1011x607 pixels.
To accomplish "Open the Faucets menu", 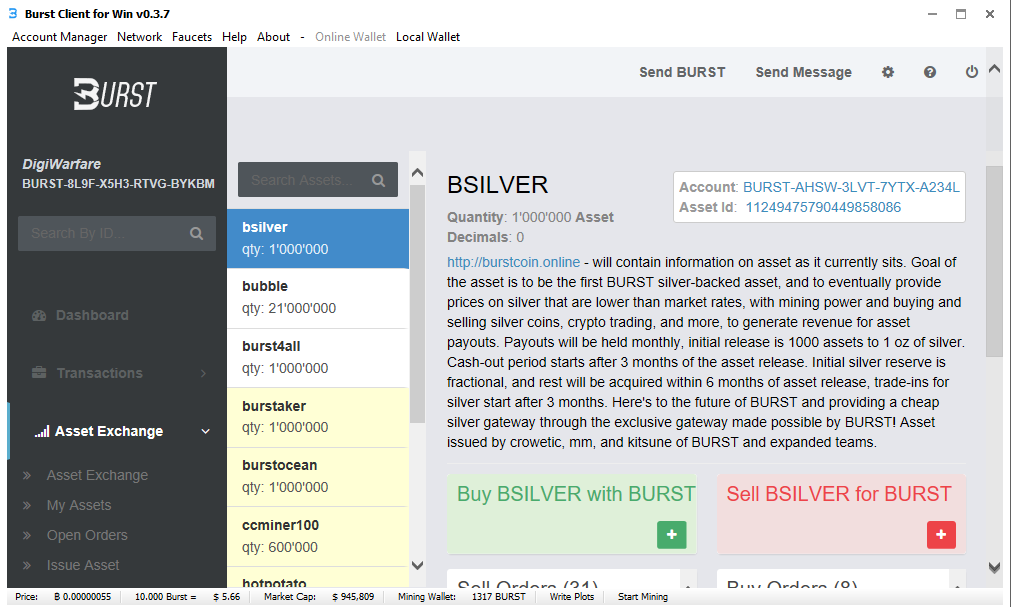I will [x=191, y=37].
